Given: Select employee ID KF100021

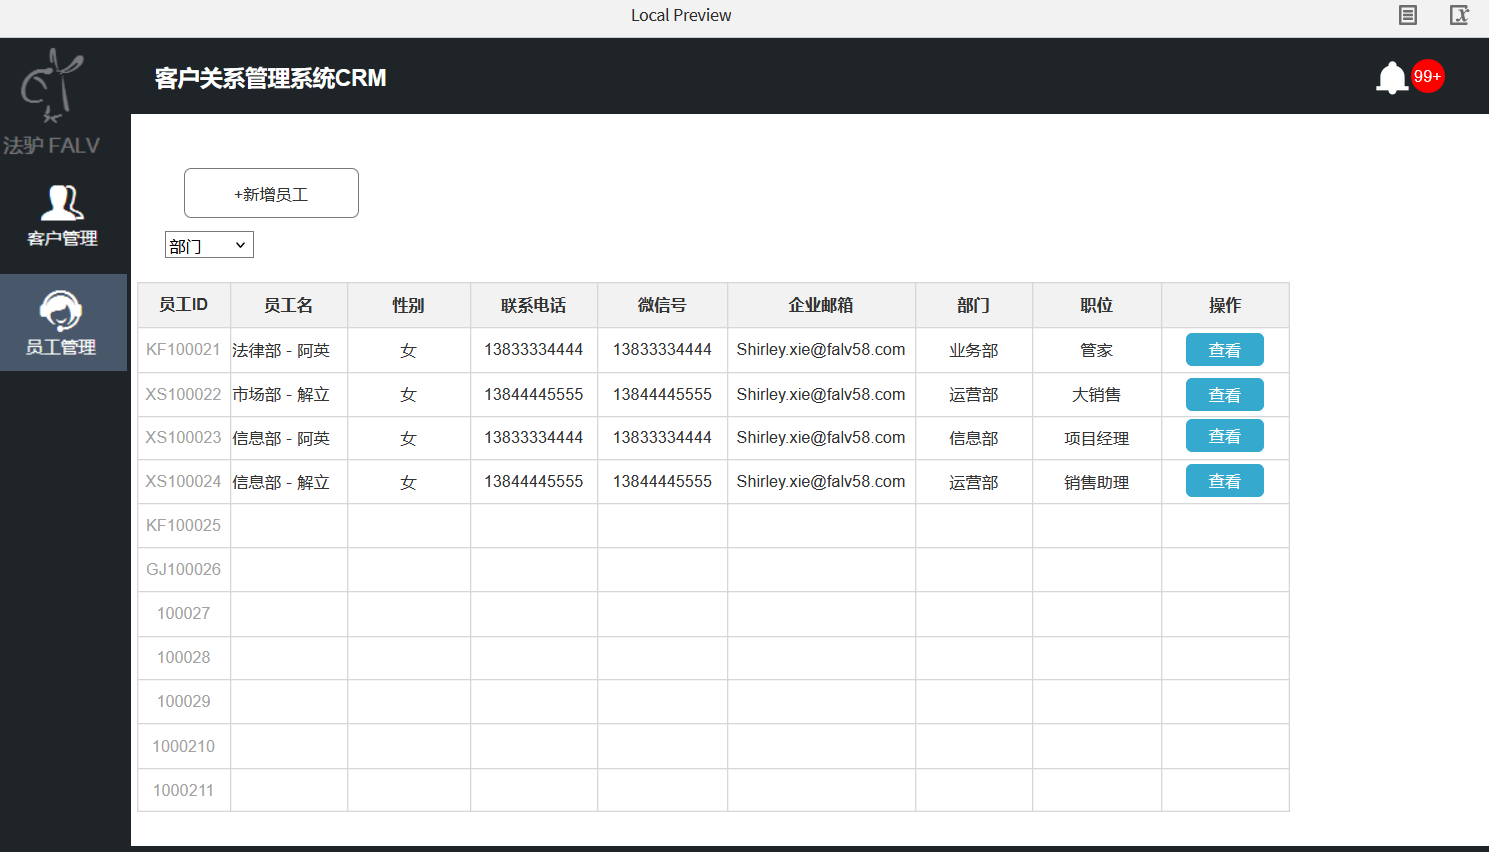Looking at the screenshot, I should [x=184, y=350].
